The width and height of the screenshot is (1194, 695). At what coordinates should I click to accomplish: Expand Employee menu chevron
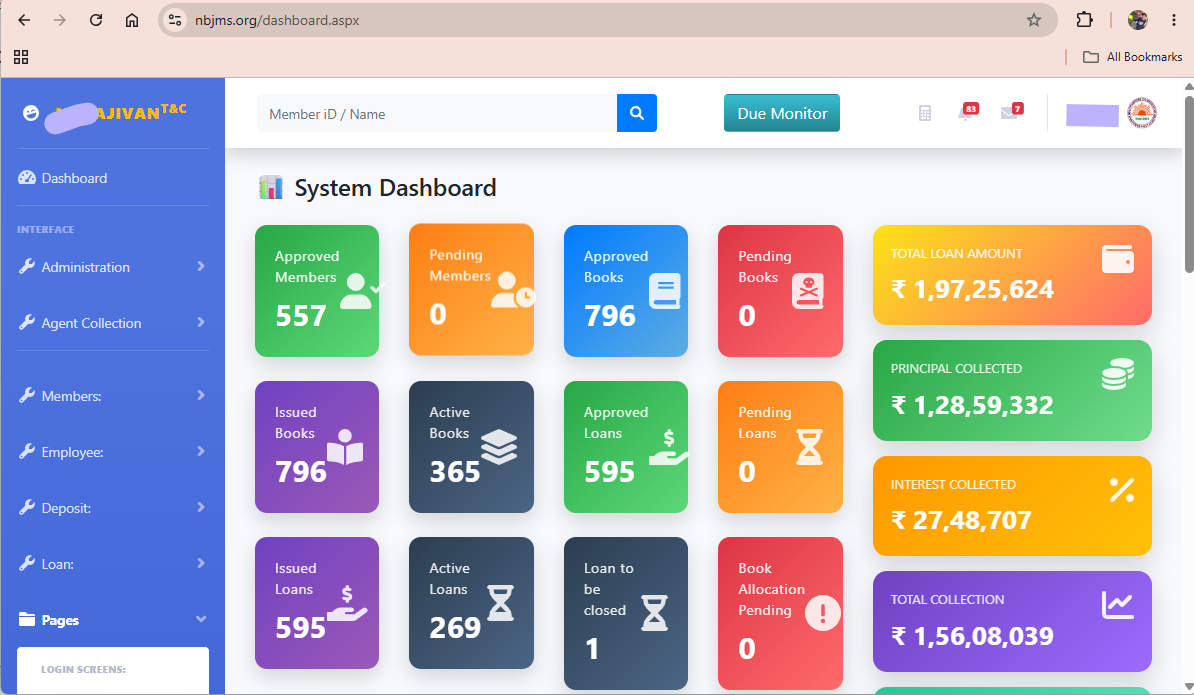pos(201,451)
